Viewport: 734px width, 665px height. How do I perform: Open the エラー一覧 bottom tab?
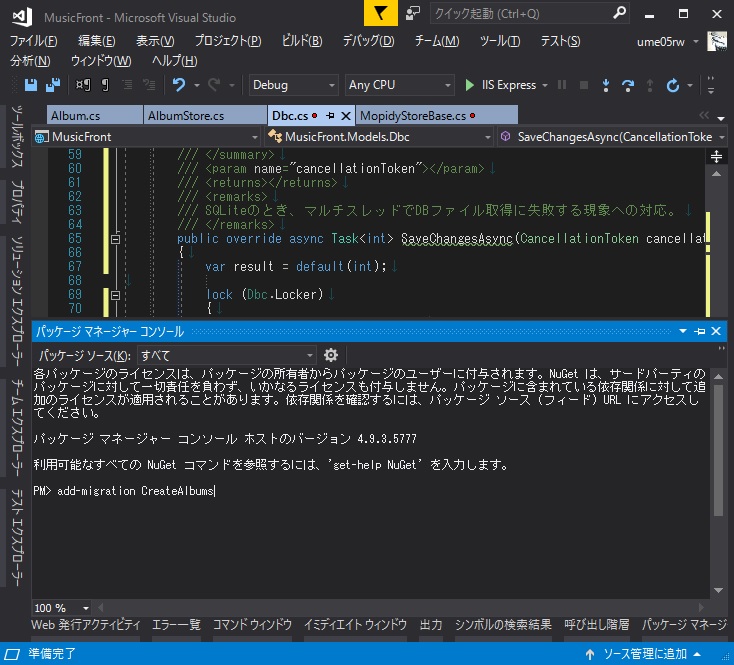pyautogui.click(x=176, y=625)
